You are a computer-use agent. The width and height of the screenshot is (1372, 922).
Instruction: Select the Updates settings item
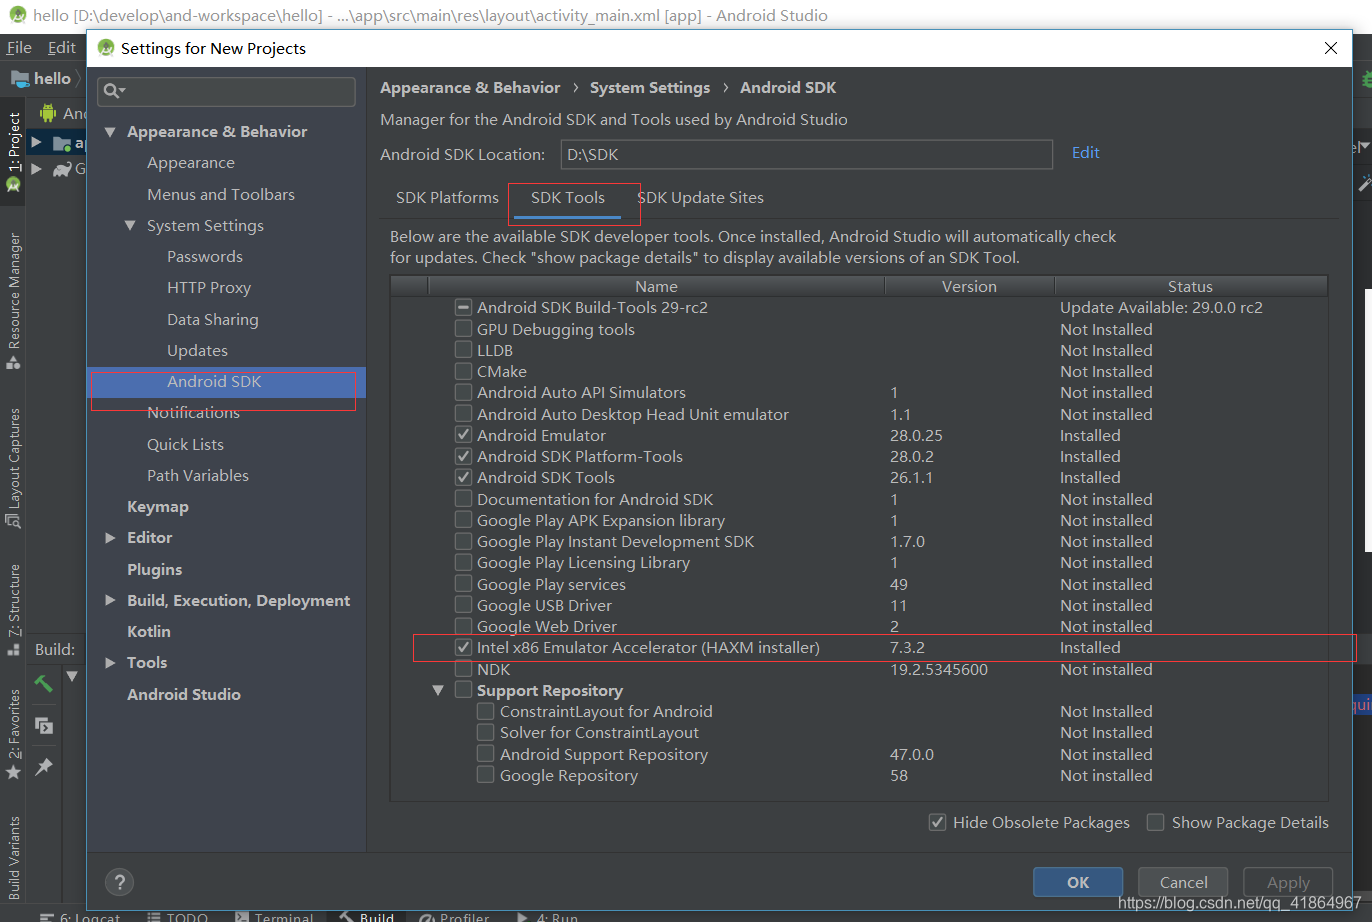click(198, 351)
